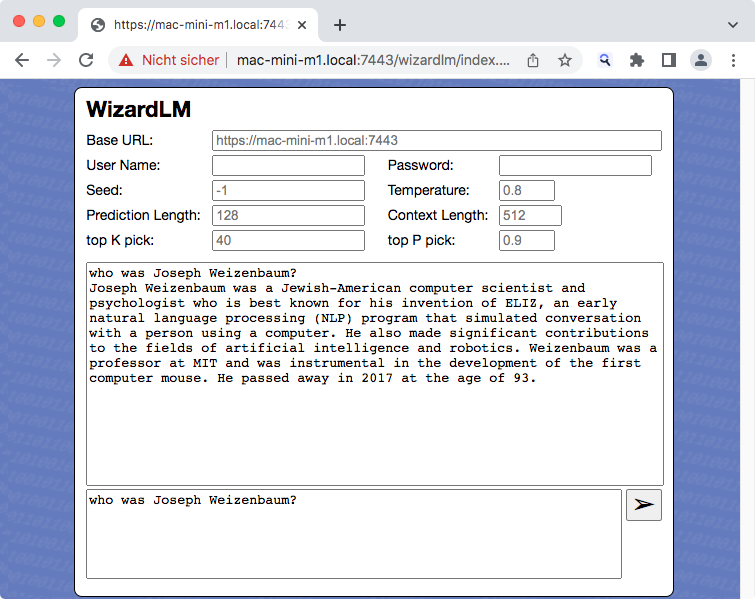This screenshot has width=755, height=599.
Task: Click the top P pick label
Action: coord(421,240)
